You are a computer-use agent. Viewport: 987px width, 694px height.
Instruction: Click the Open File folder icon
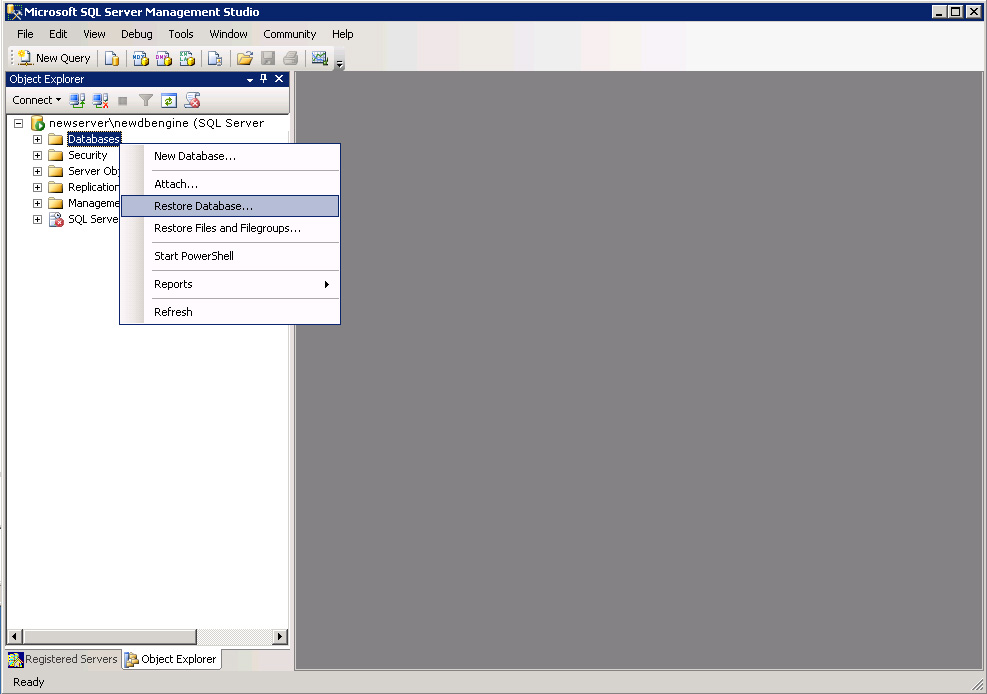point(245,59)
